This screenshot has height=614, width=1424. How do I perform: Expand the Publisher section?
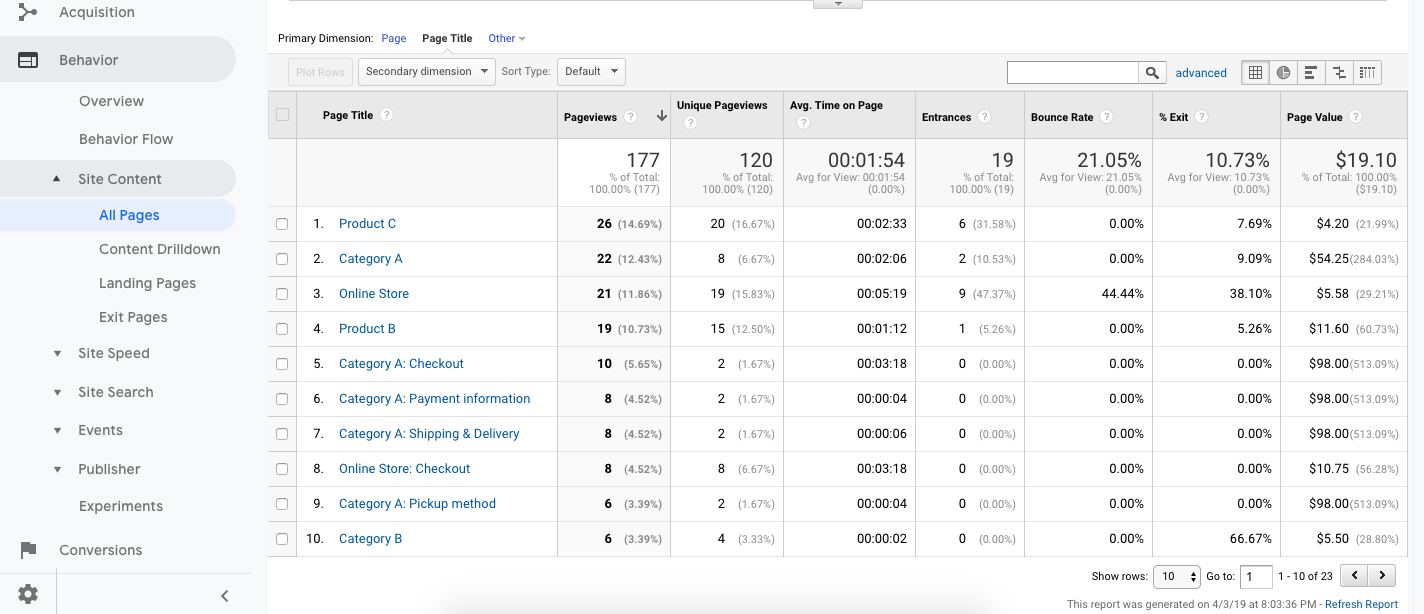coord(57,469)
